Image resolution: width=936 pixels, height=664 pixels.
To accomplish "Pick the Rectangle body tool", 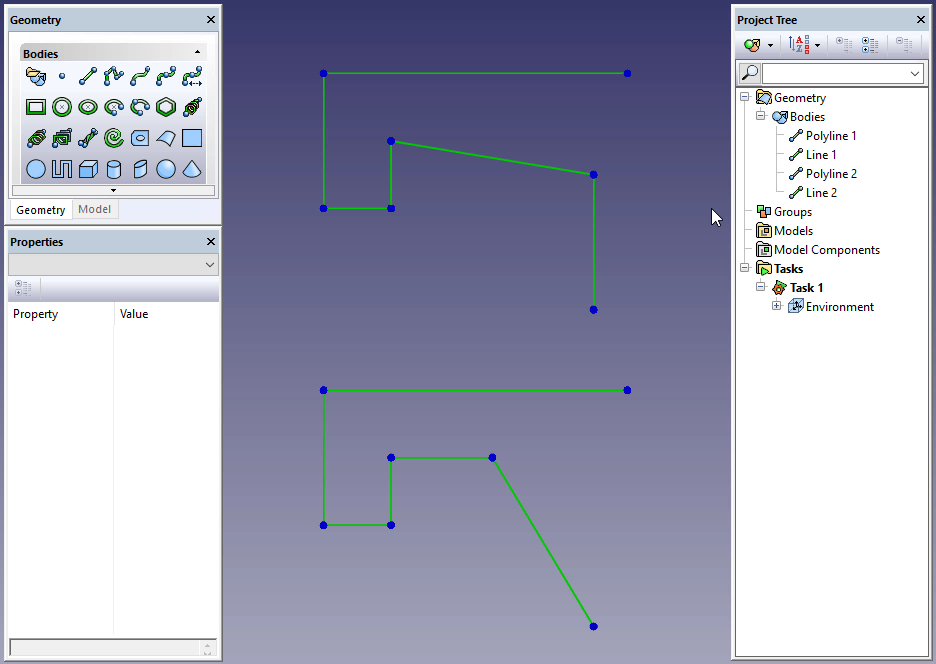I will click(36, 107).
